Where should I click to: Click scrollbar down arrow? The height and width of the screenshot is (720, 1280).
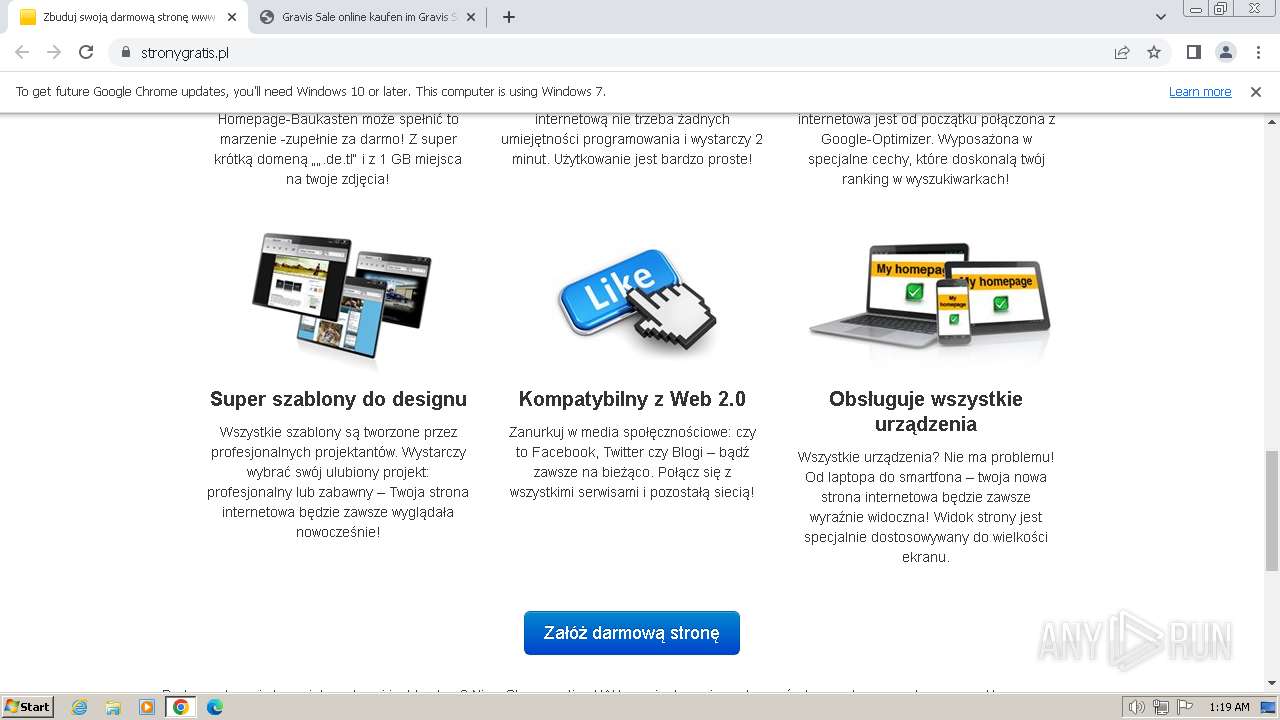[x=1271, y=683]
